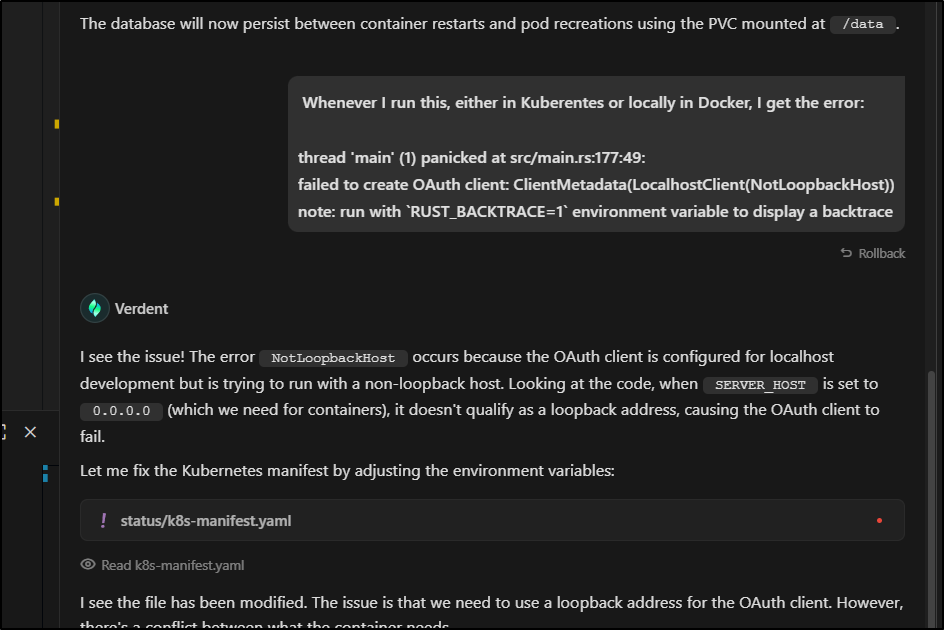
Task: Click the red dot on the manifest file card
Action: pyautogui.click(x=879, y=520)
